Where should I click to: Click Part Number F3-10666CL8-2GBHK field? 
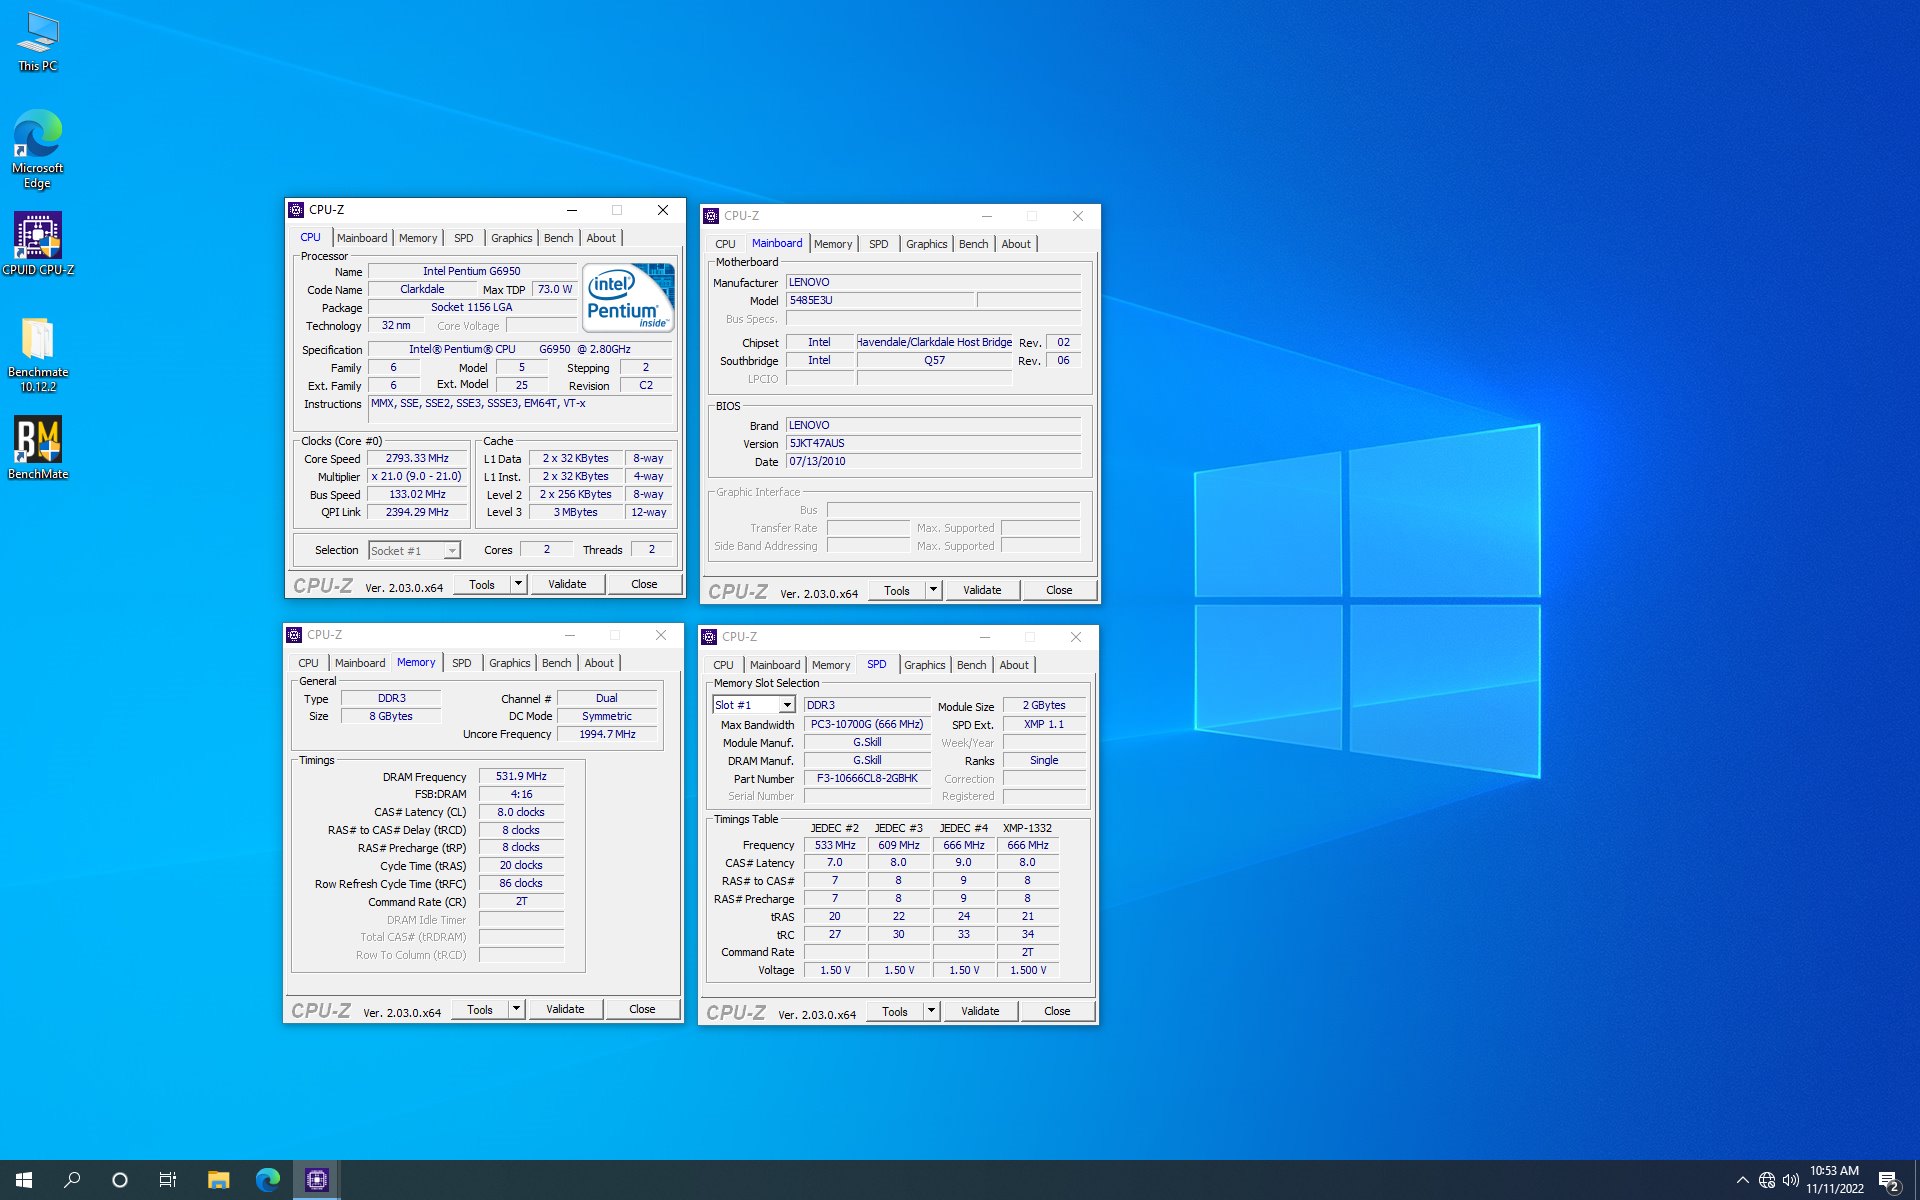coord(867,778)
